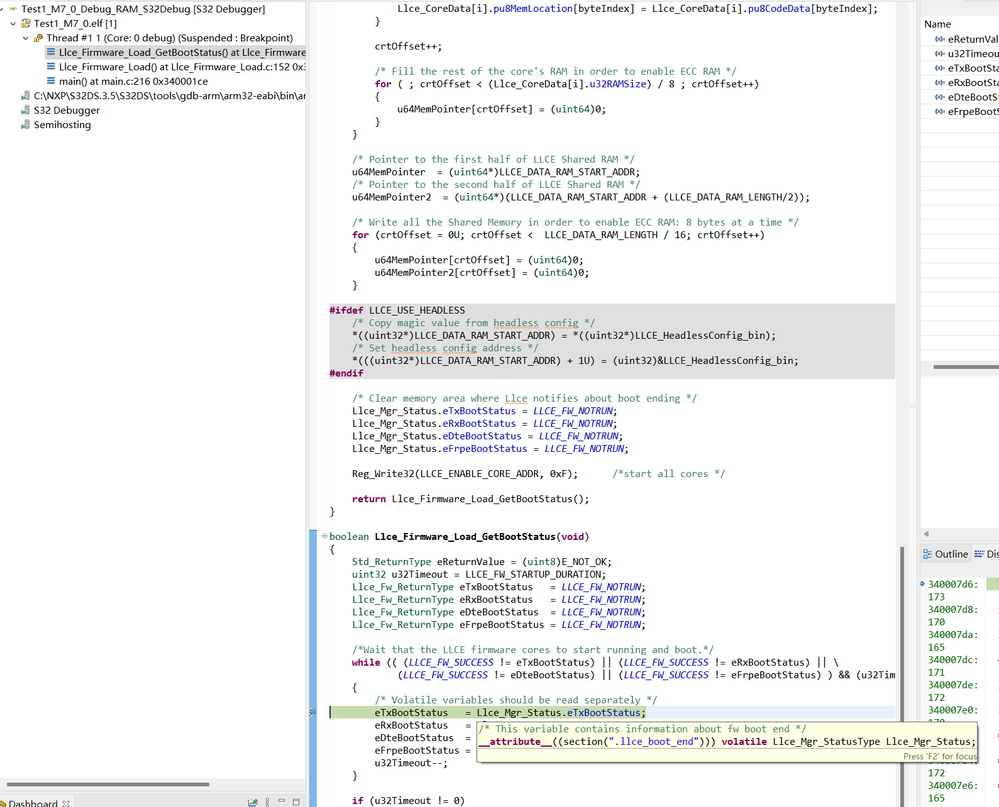Click the open folder icon near Dashboard tab
Screen dimensions: 999x807
[x=253, y=801]
